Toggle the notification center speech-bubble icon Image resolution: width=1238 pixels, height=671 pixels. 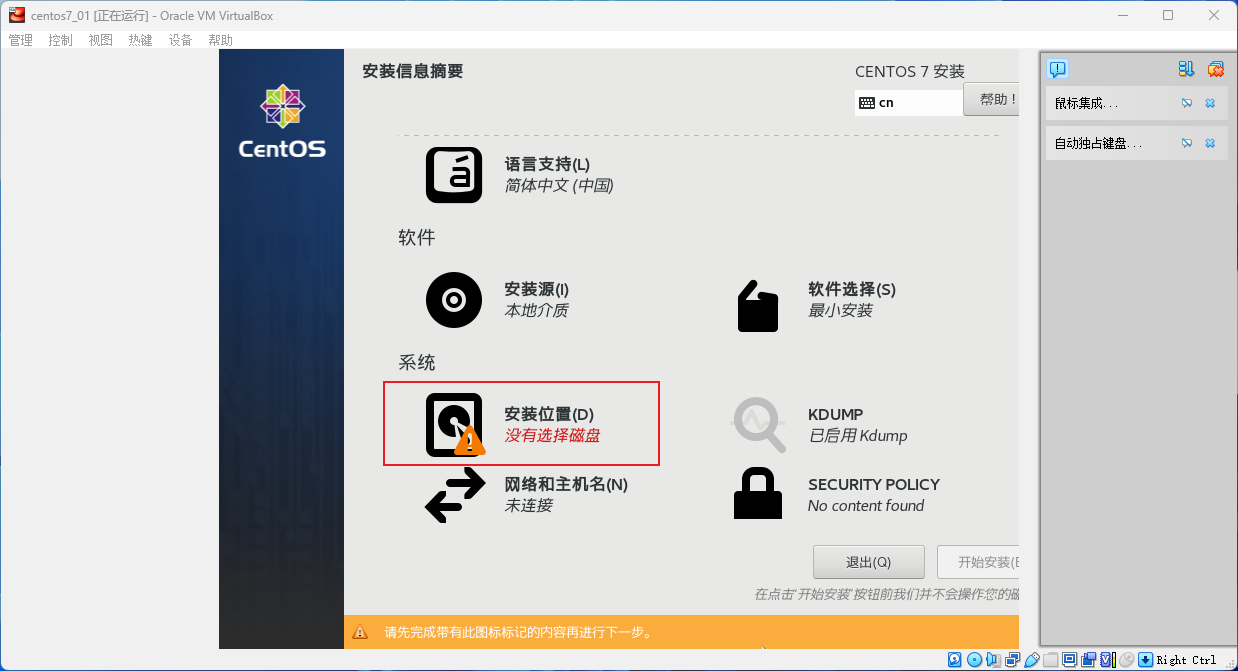pyautogui.click(x=1057, y=69)
